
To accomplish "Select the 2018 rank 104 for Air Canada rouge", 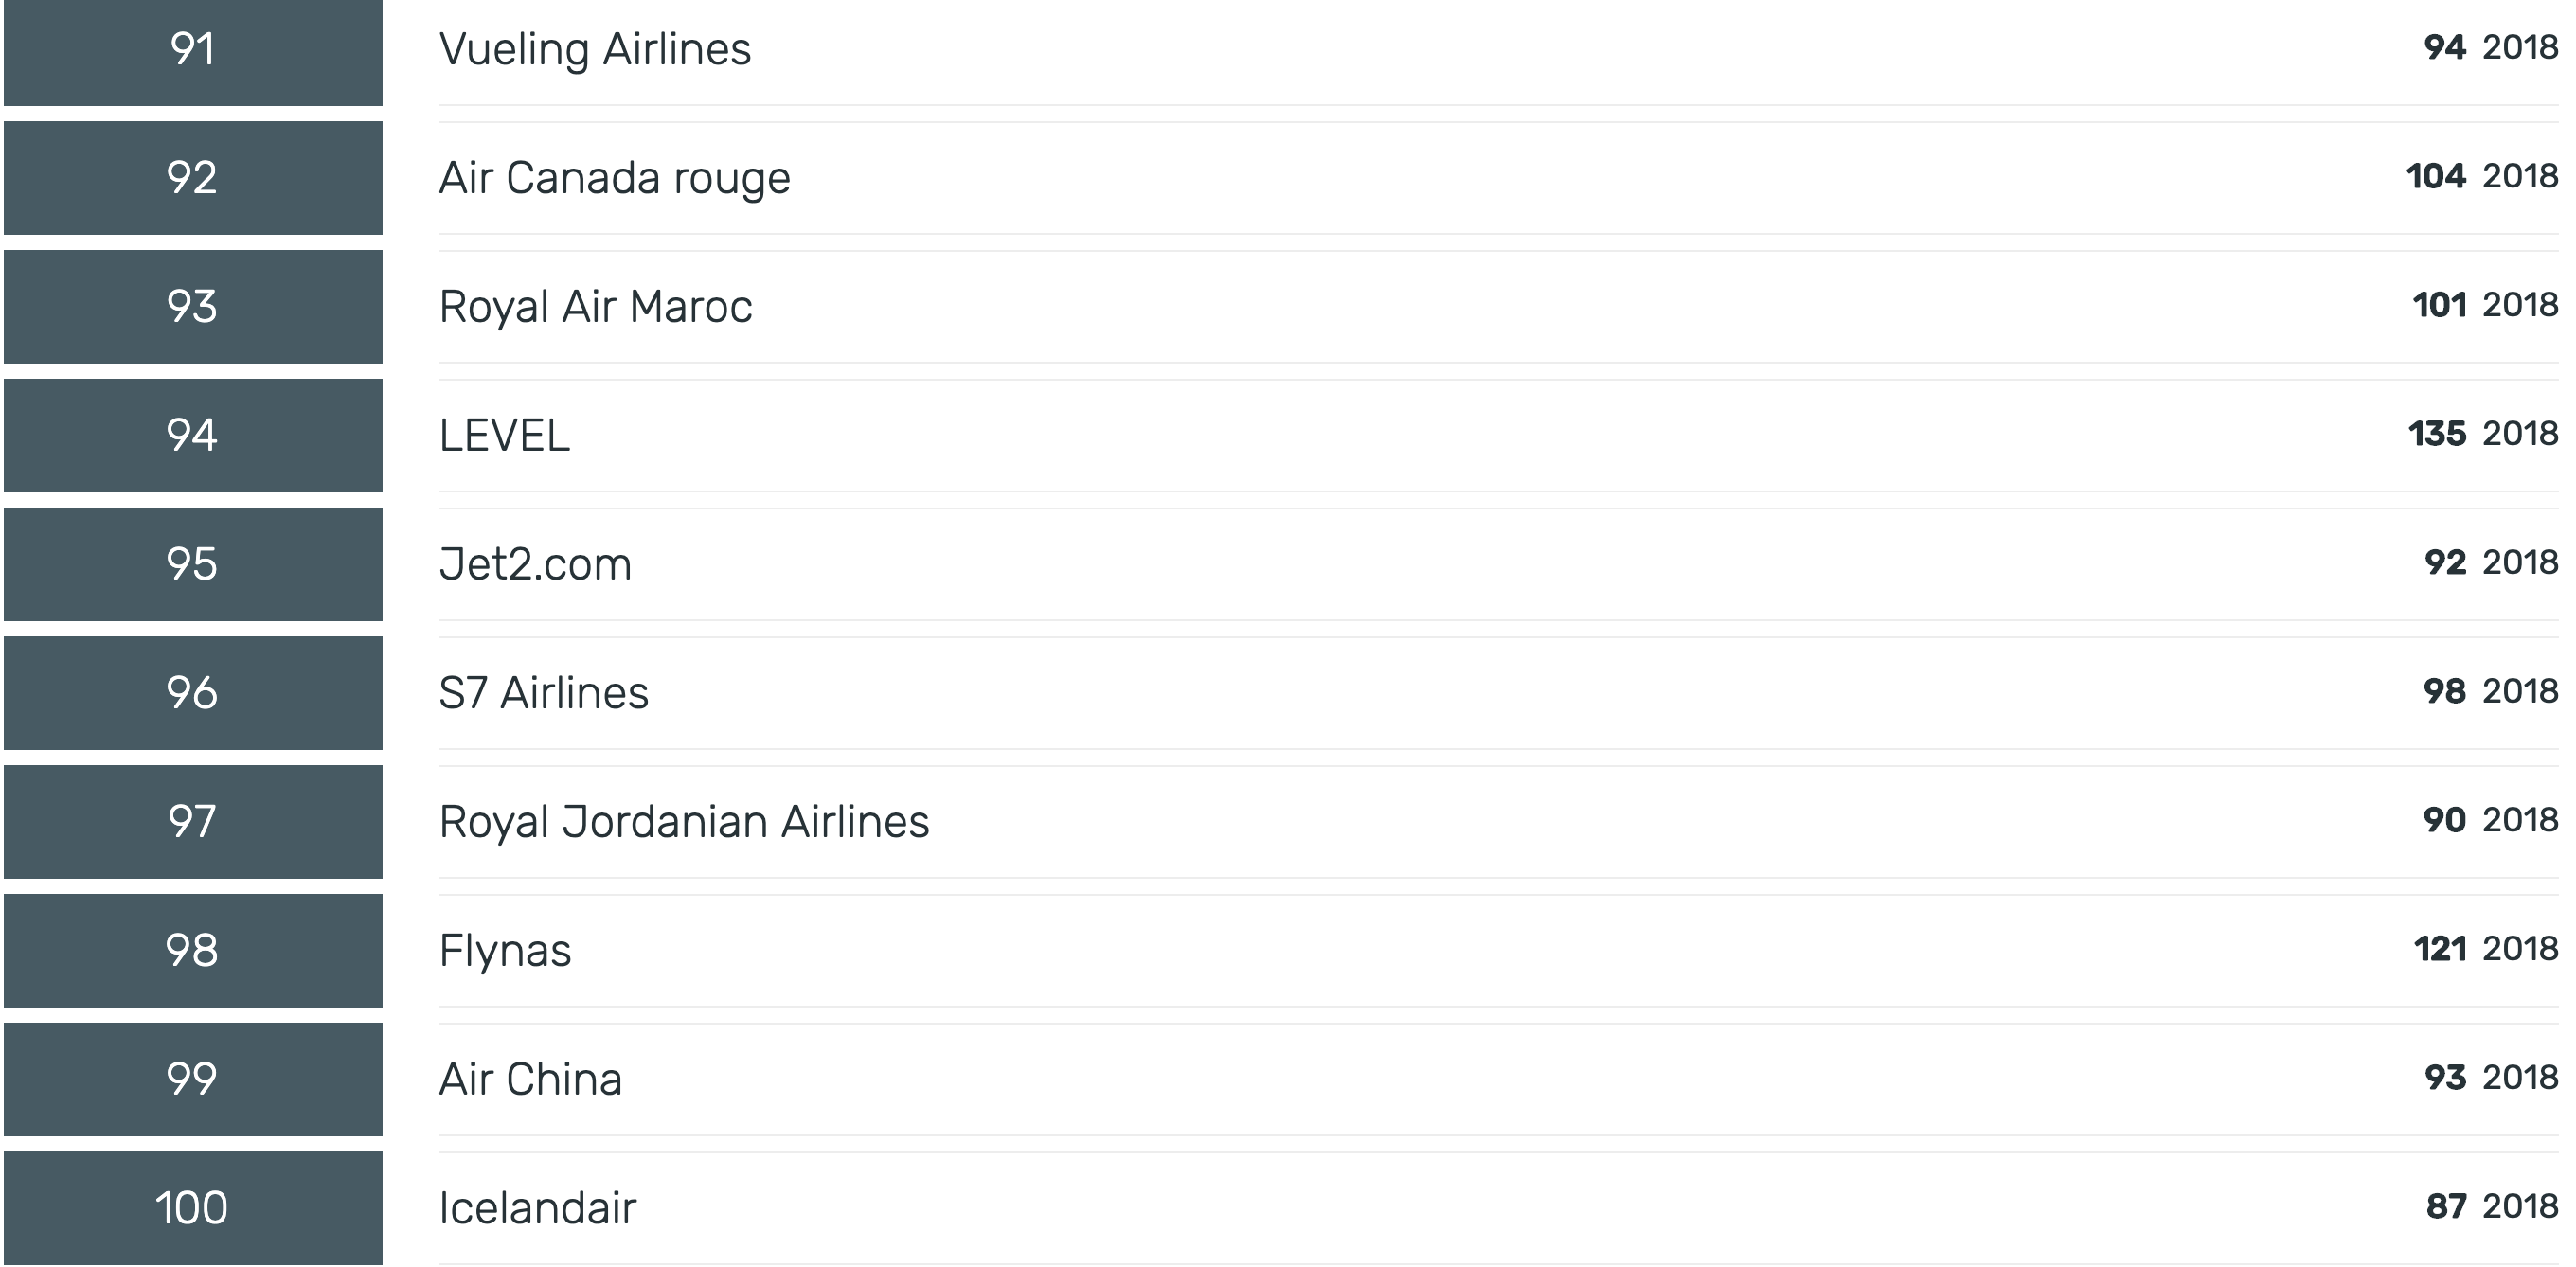I will [x=2481, y=177].
